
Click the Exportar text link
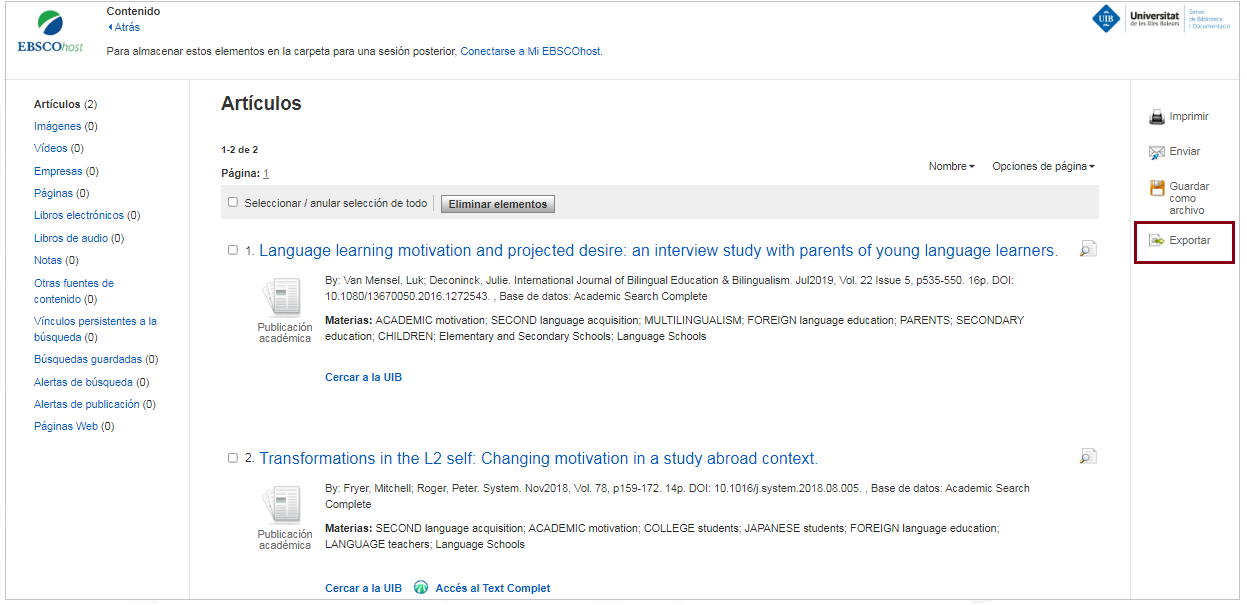click(x=1190, y=240)
